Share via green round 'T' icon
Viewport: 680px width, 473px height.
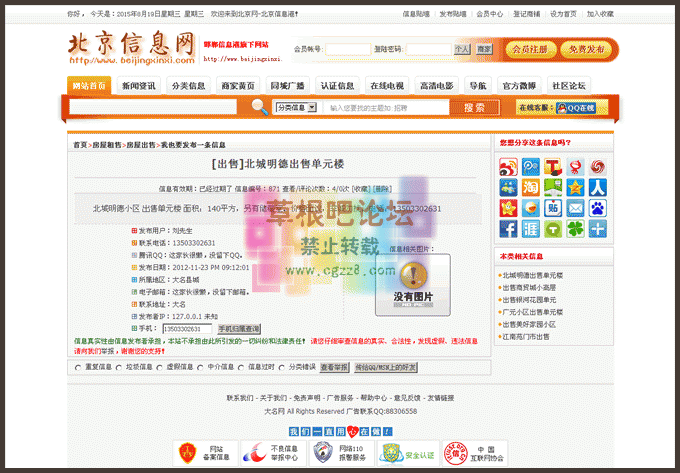click(553, 229)
